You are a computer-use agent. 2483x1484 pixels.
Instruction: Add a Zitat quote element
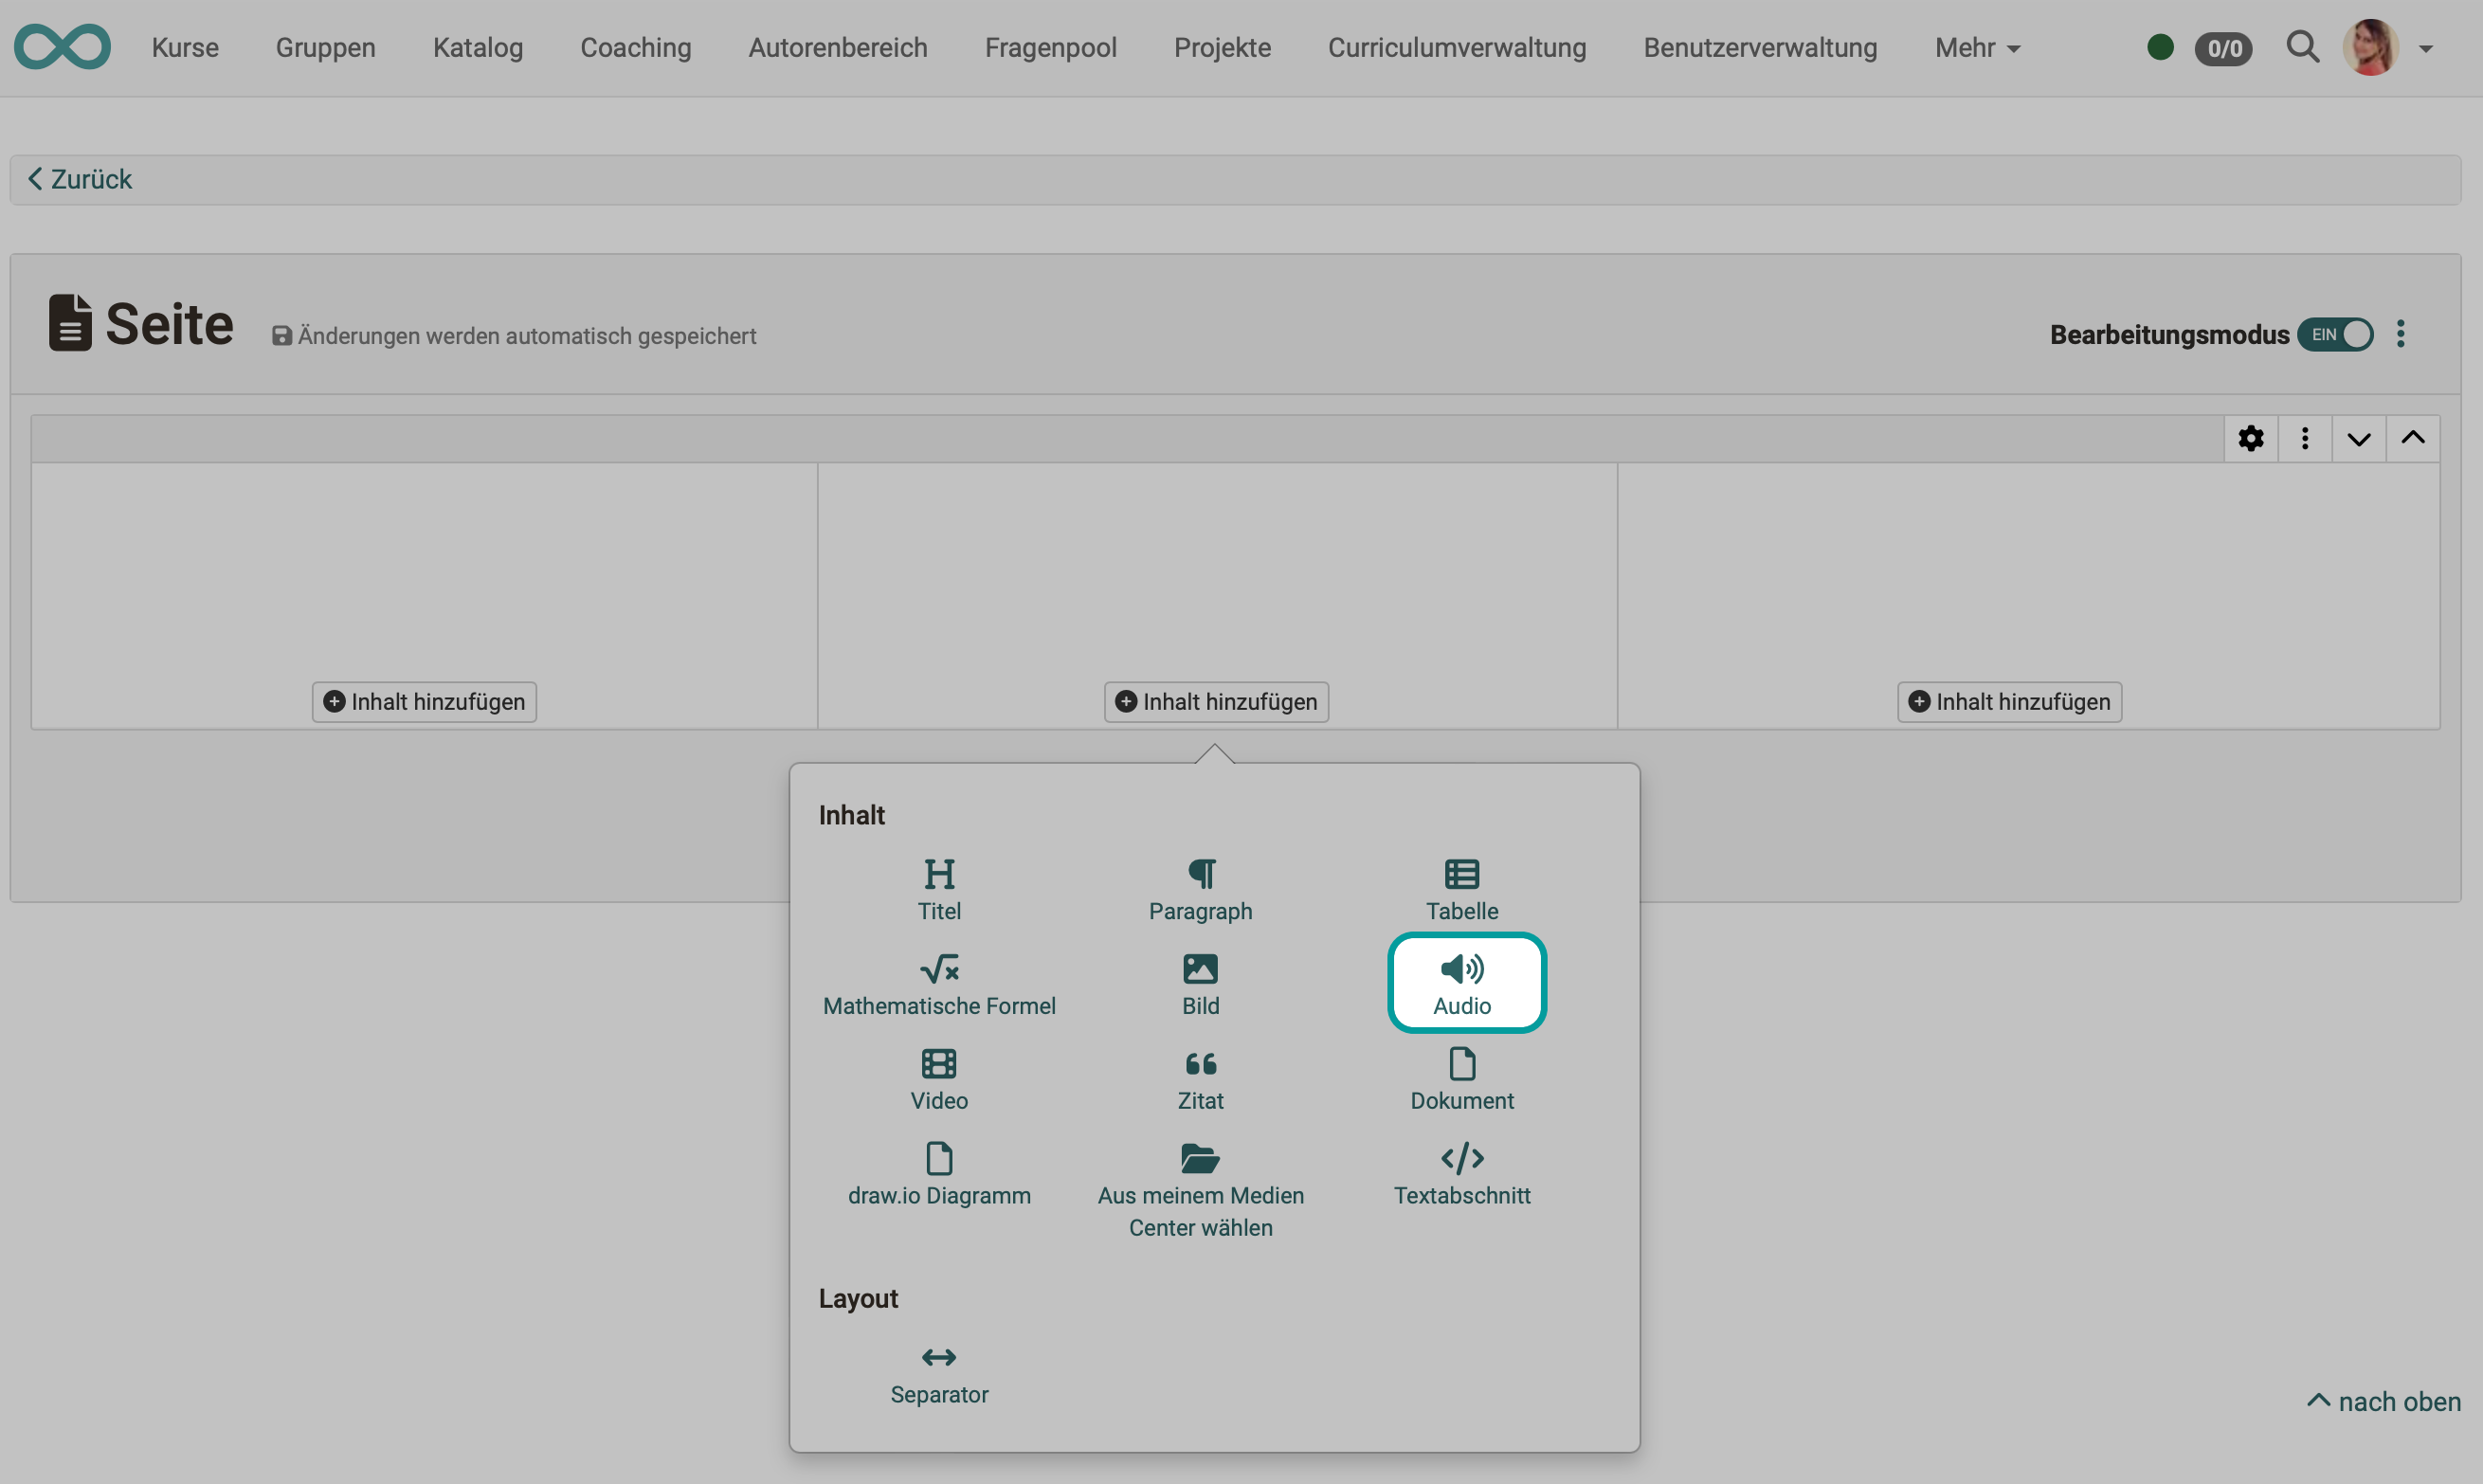(1200, 1078)
